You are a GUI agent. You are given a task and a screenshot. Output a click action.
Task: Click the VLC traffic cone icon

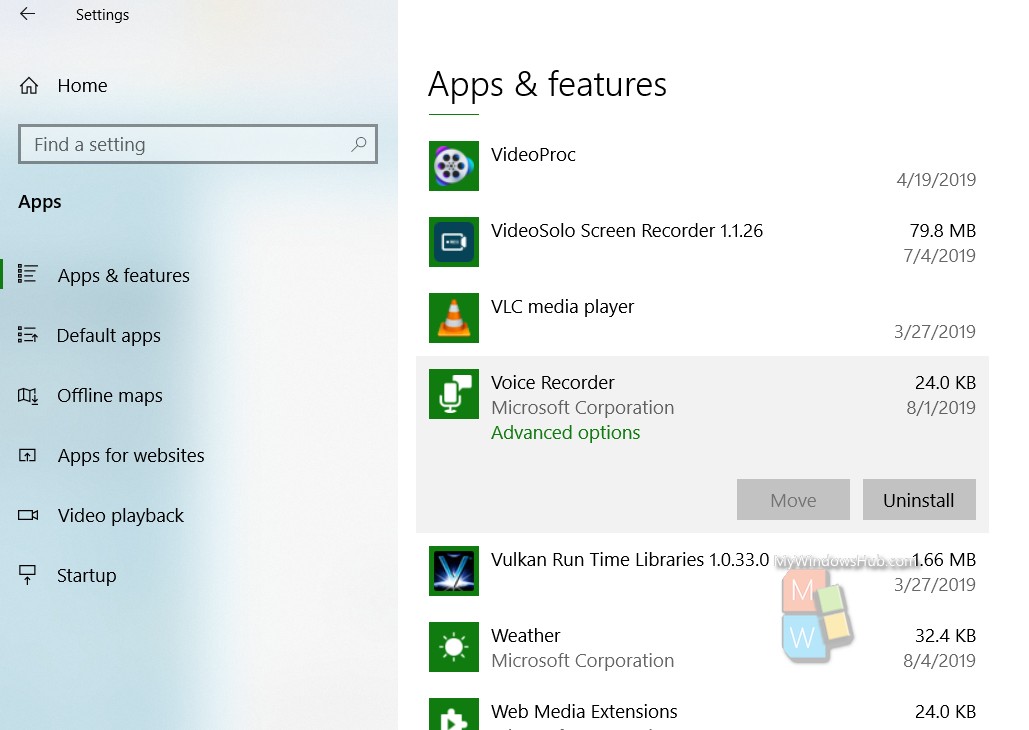point(453,318)
